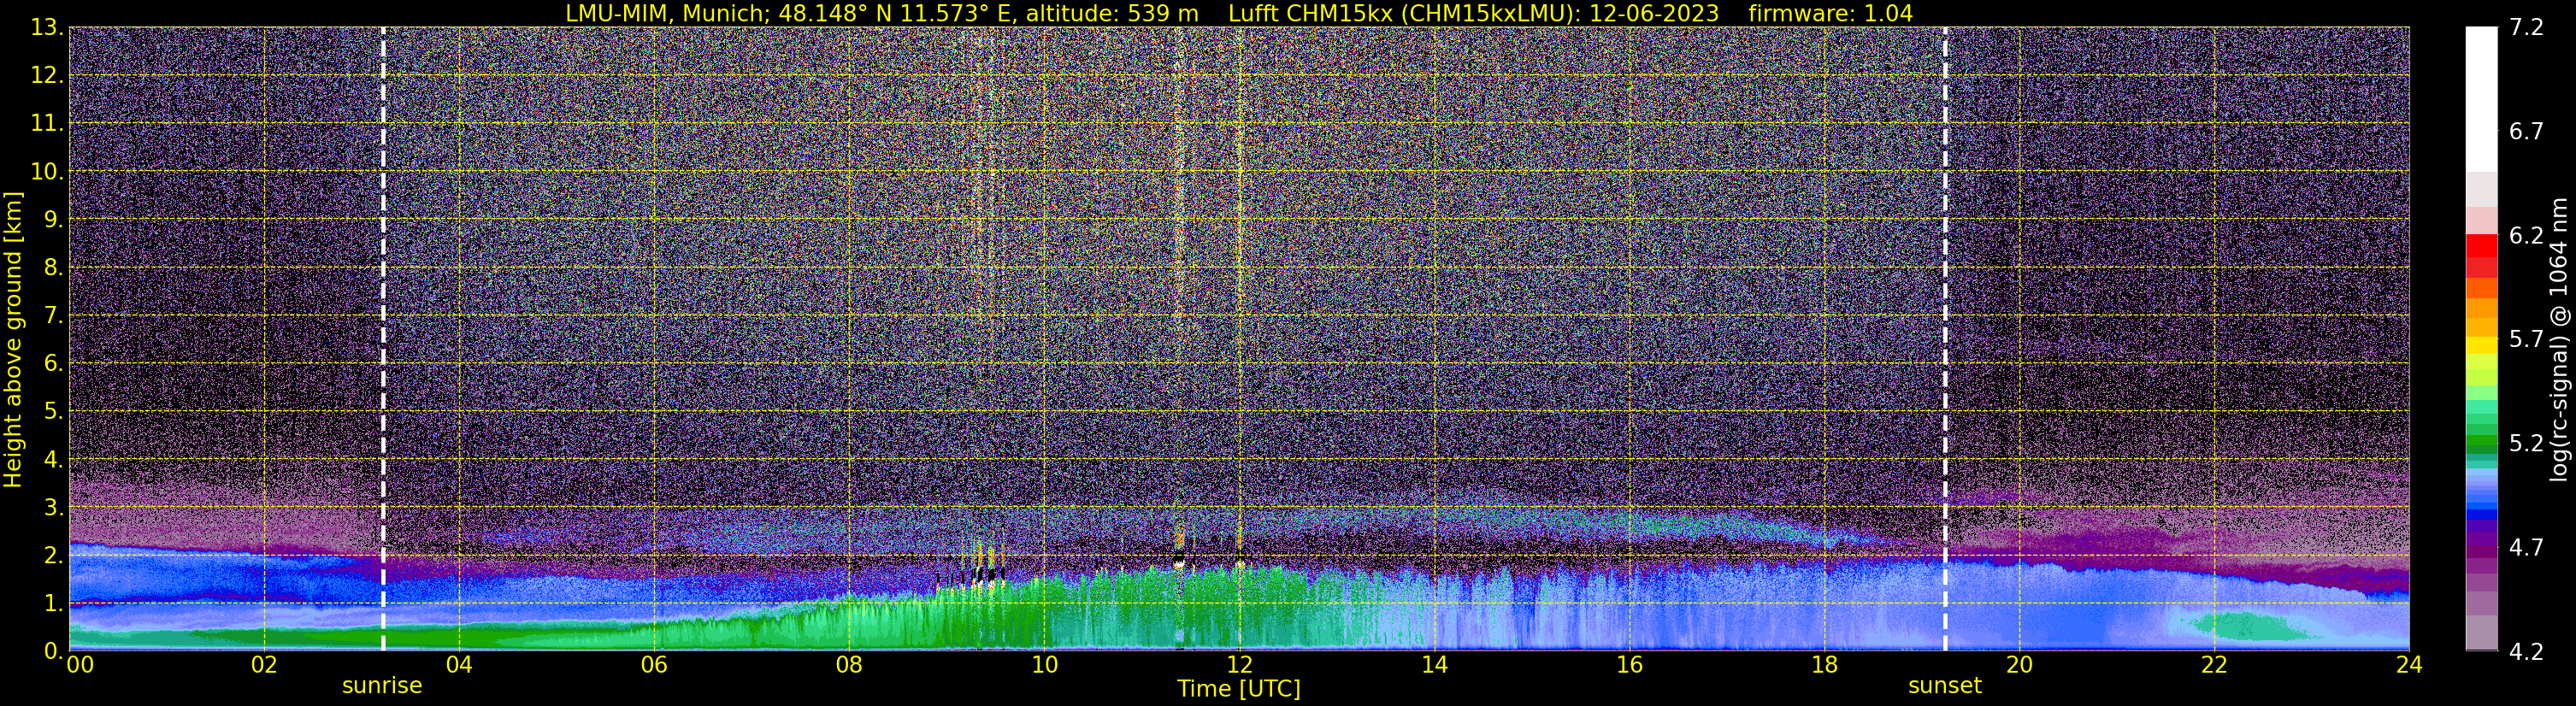Click the time tick label 12
This screenshot has height=706, width=2576.
(x=1239, y=665)
